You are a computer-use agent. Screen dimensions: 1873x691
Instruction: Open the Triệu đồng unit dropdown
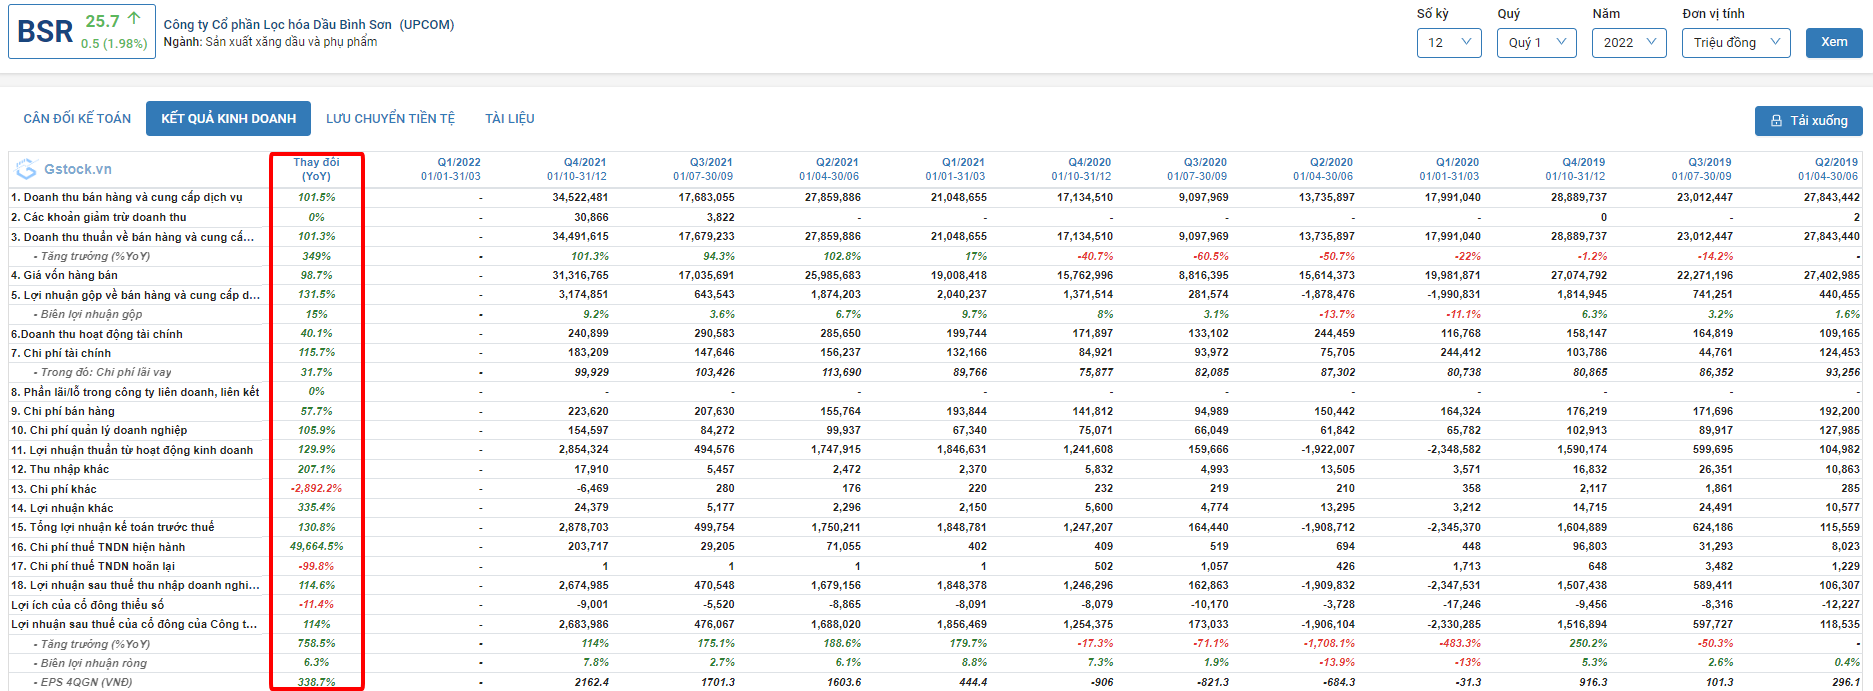tap(1735, 43)
